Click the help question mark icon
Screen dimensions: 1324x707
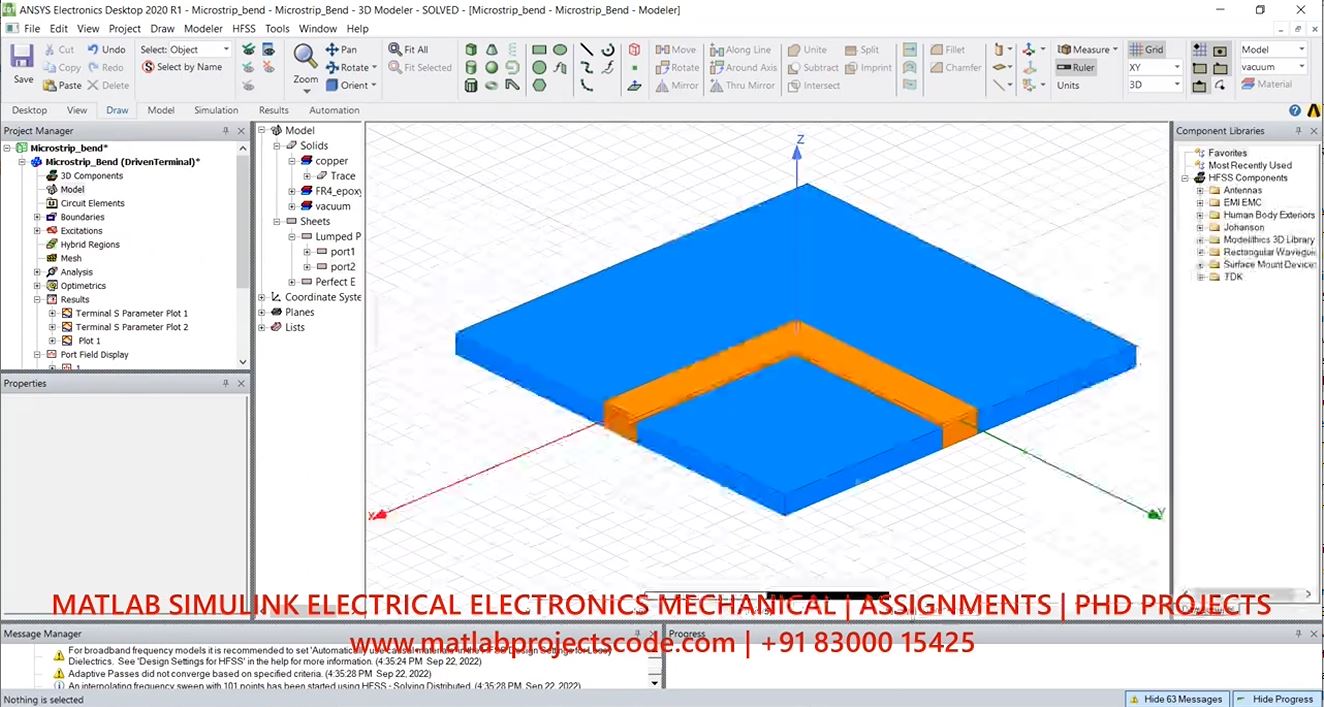(x=1295, y=110)
